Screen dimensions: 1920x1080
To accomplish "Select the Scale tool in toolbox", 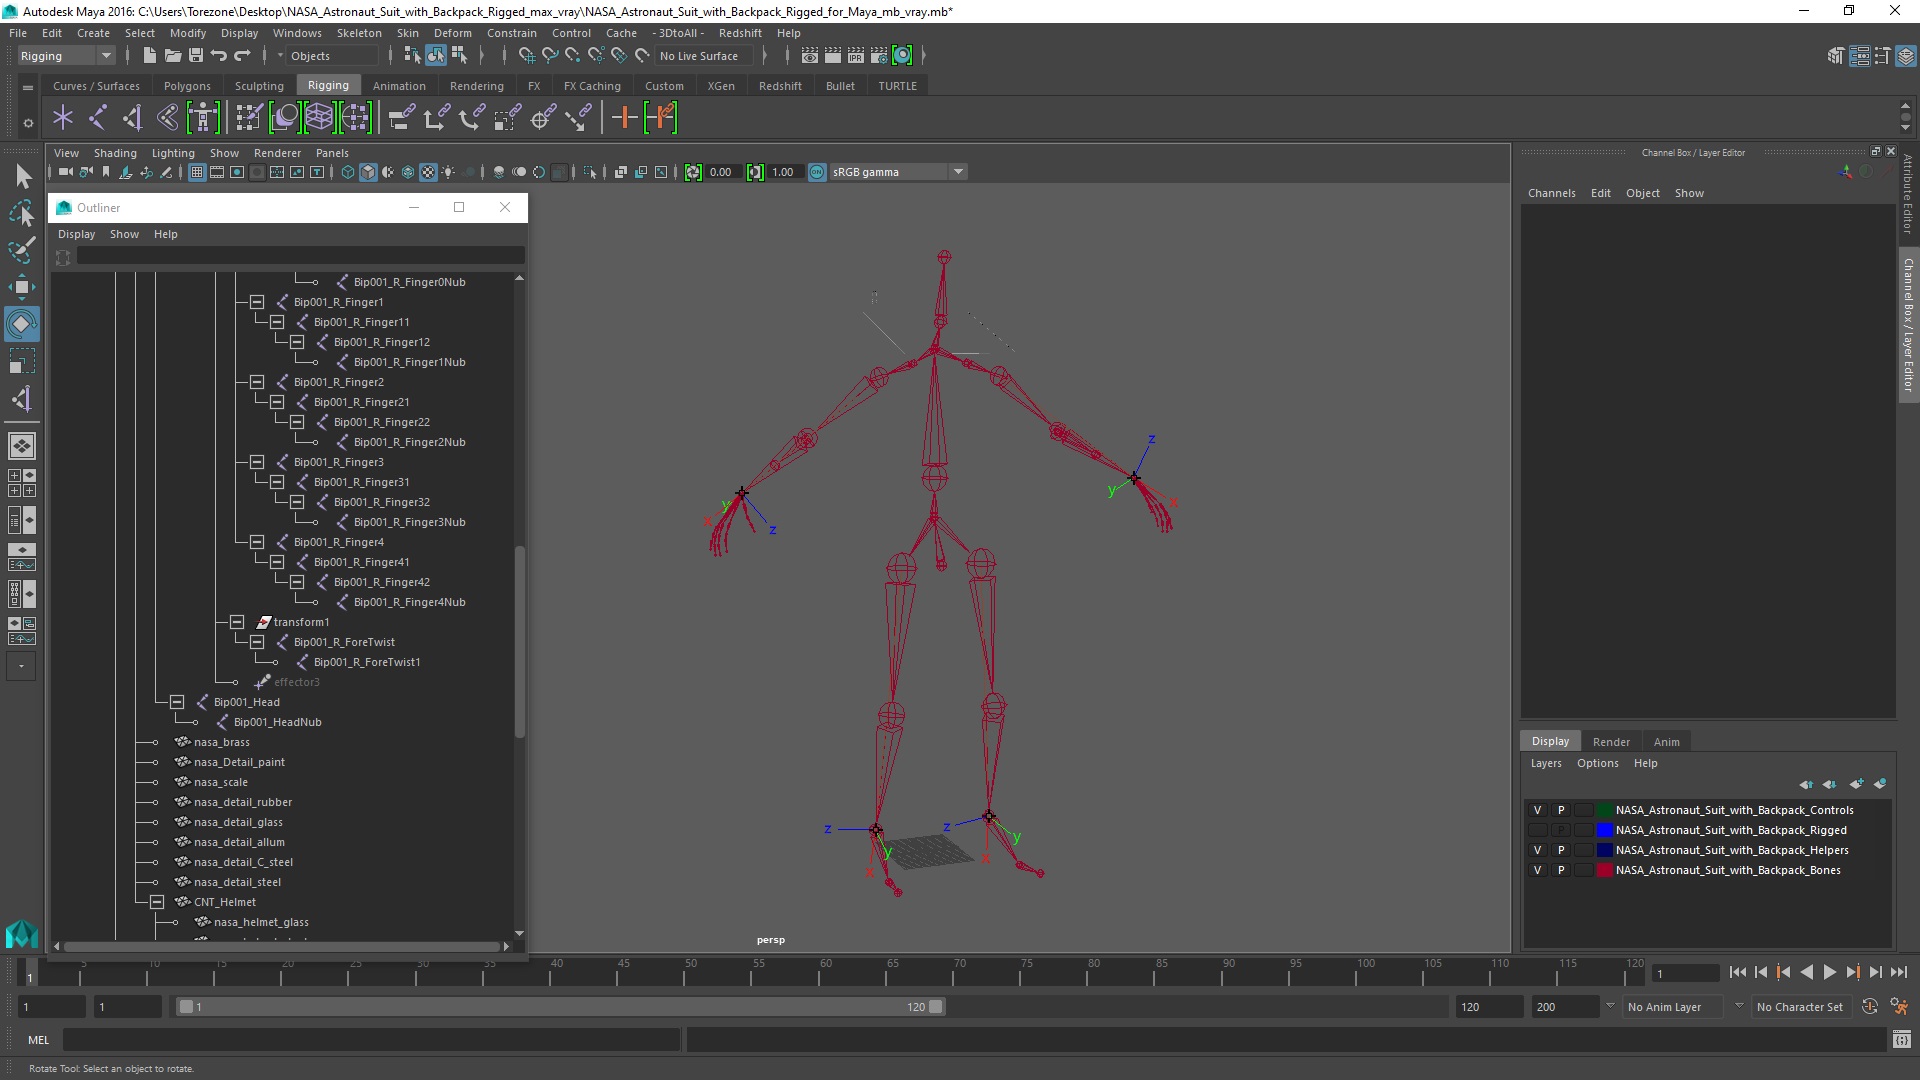I will 22,361.
